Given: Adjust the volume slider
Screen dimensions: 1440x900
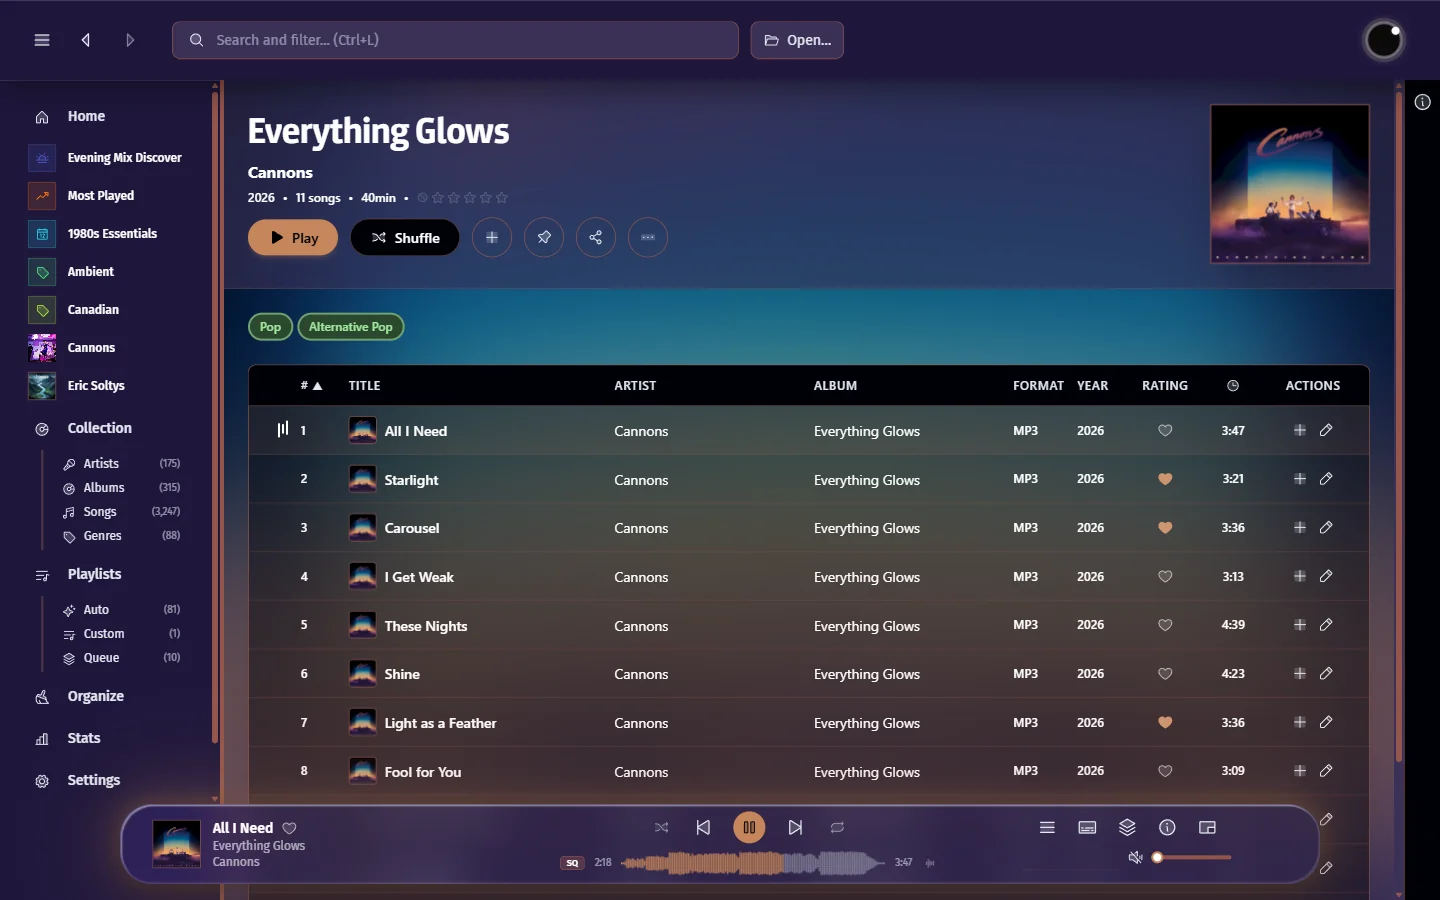Looking at the screenshot, I should click(1192, 858).
